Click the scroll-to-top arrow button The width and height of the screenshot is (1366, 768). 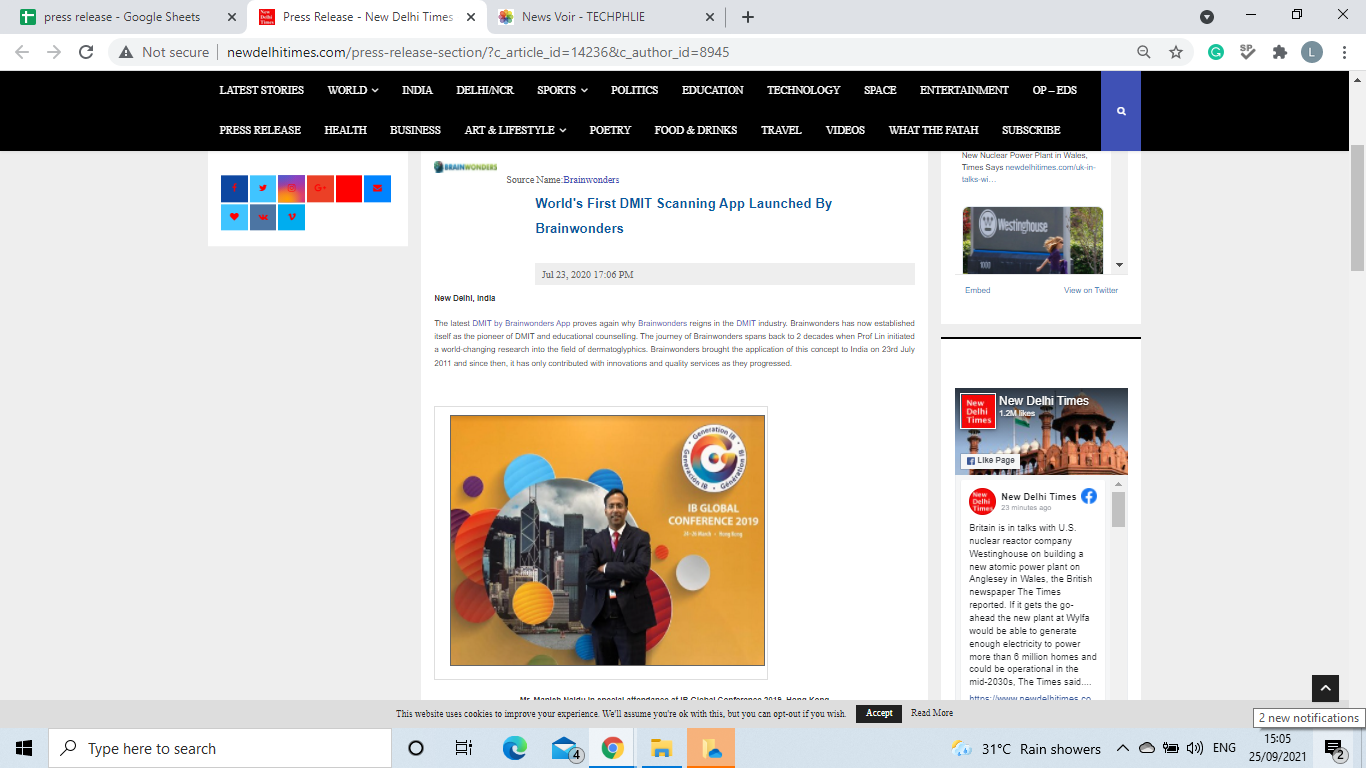[x=1325, y=688]
